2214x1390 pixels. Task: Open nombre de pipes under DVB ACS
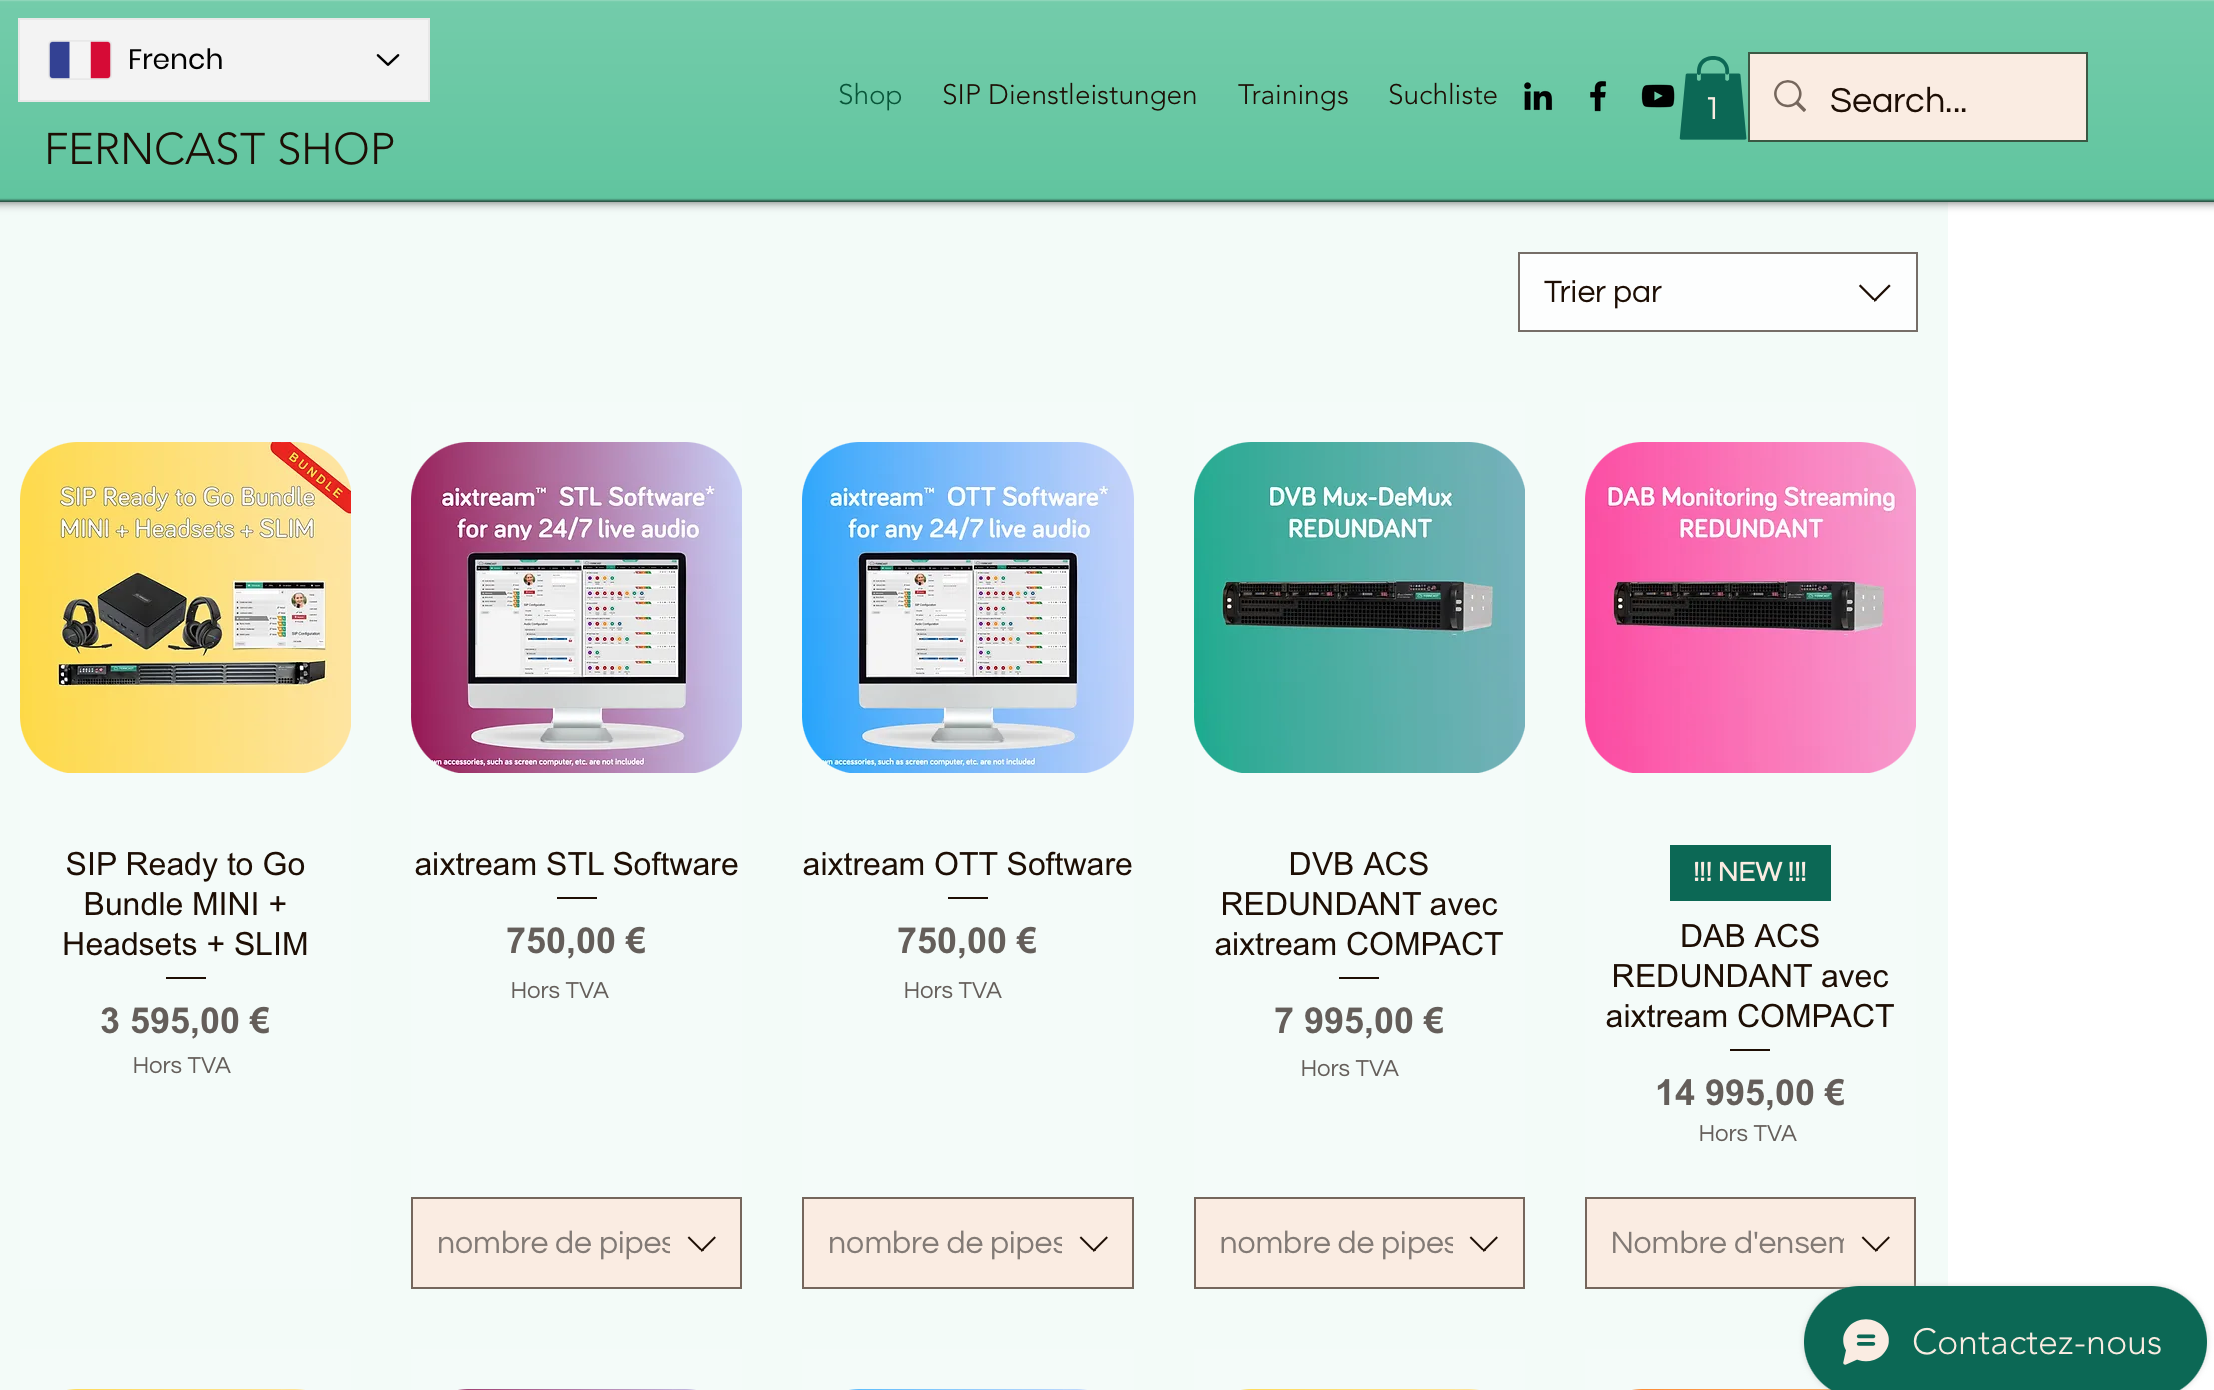[1358, 1243]
